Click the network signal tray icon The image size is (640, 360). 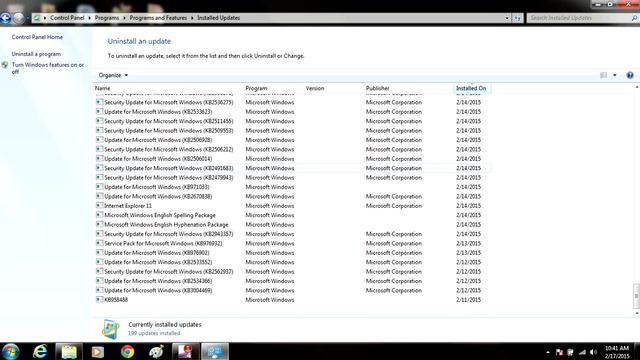582,352
